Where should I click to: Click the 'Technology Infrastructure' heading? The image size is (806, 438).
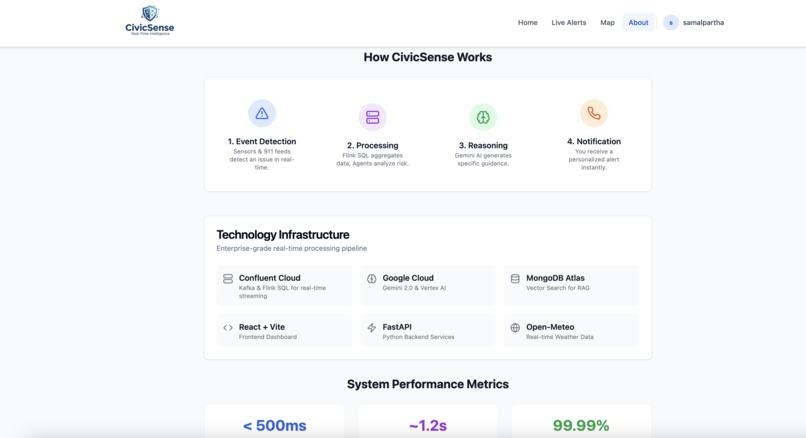tap(283, 235)
